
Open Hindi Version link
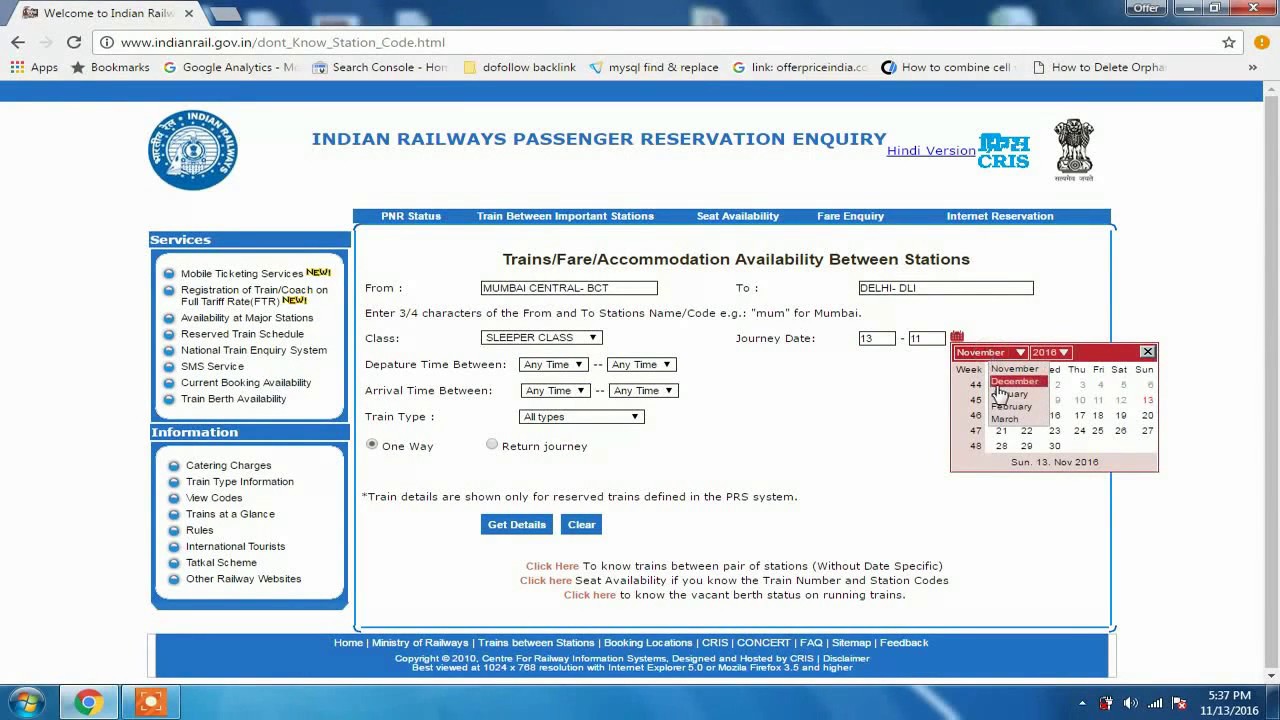(931, 150)
